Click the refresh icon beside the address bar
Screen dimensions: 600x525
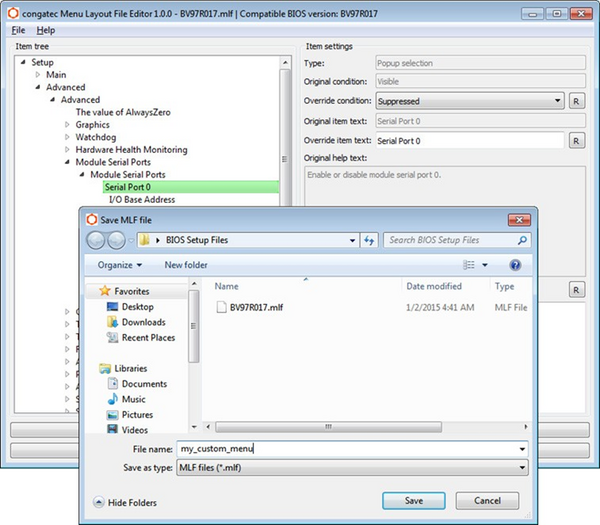click(369, 240)
